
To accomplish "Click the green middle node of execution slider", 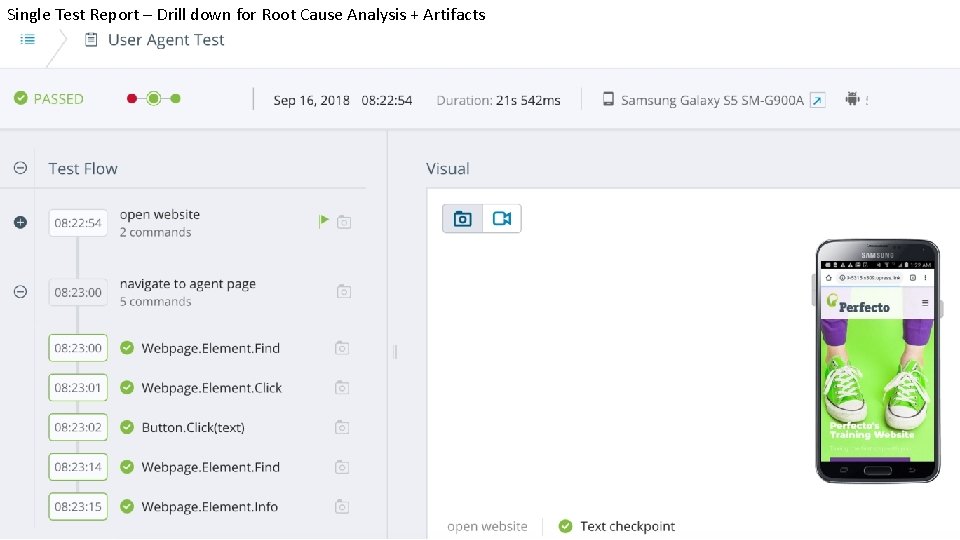I will pyautogui.click(x=153, y=98).
